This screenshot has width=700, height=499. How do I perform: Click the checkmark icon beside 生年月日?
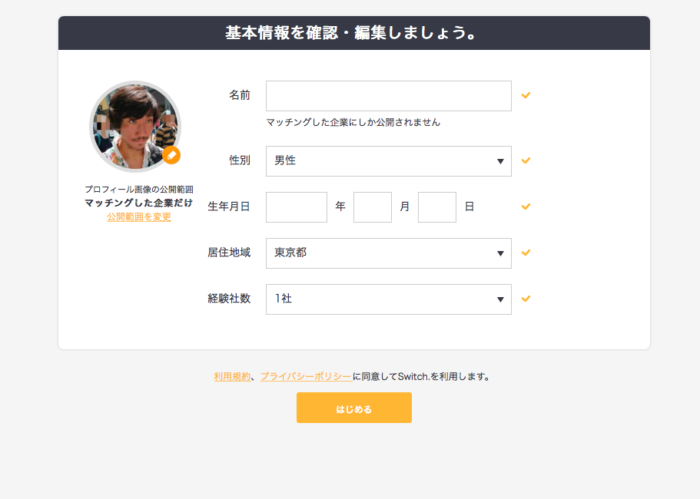pos(526,206)
